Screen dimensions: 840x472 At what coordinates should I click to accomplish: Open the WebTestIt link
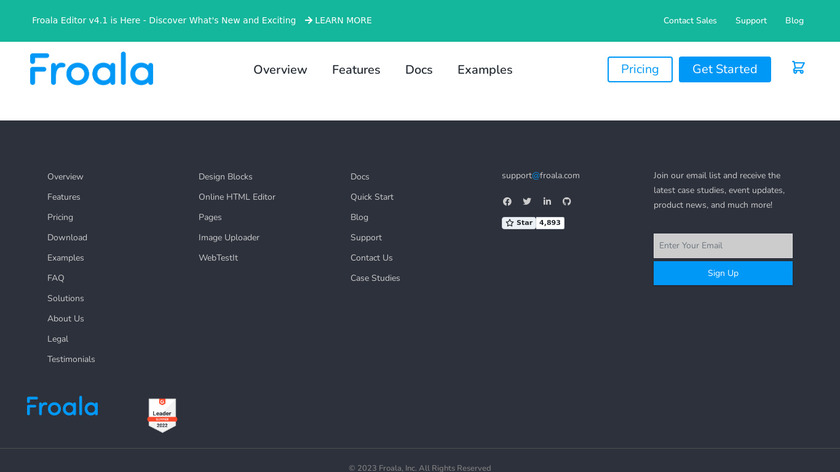tap(218, 258)
